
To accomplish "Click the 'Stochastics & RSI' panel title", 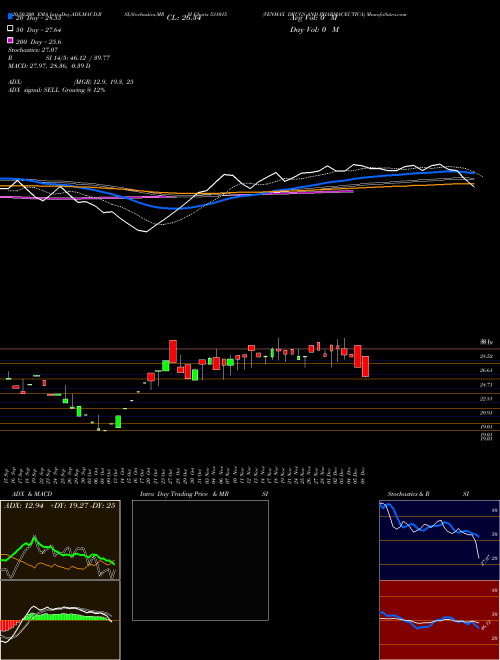I will pos(428,494).
